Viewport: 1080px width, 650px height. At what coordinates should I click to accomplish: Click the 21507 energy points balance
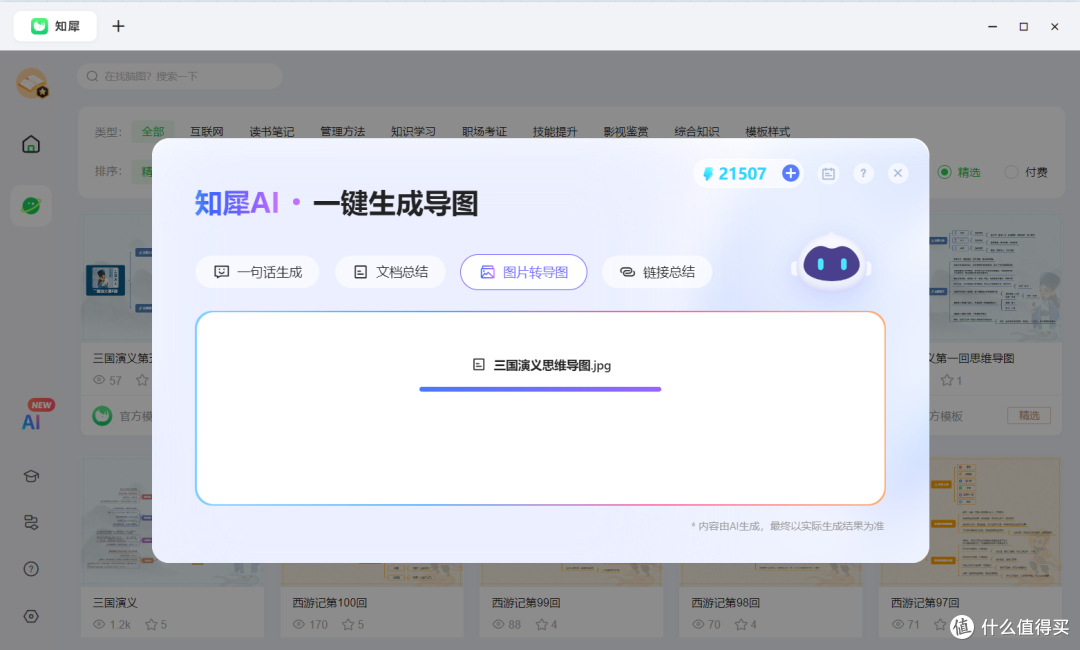pyautogui.click(x=734, y=174)
